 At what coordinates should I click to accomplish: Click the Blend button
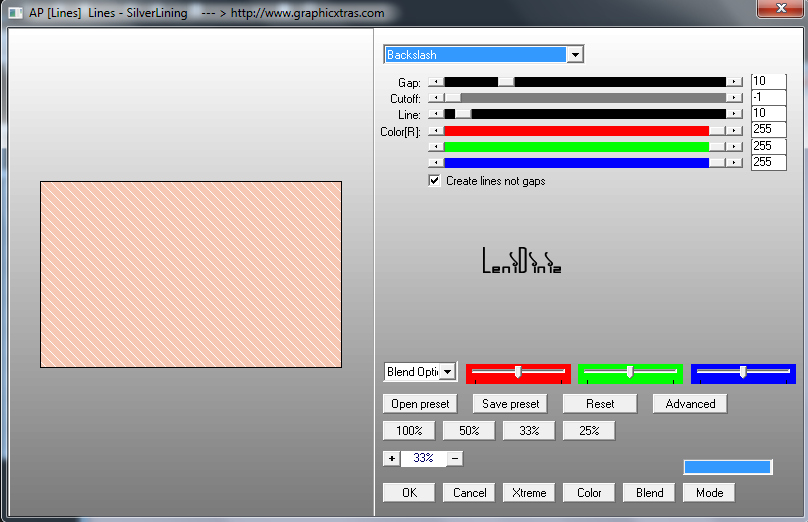(x=649, y=493)
